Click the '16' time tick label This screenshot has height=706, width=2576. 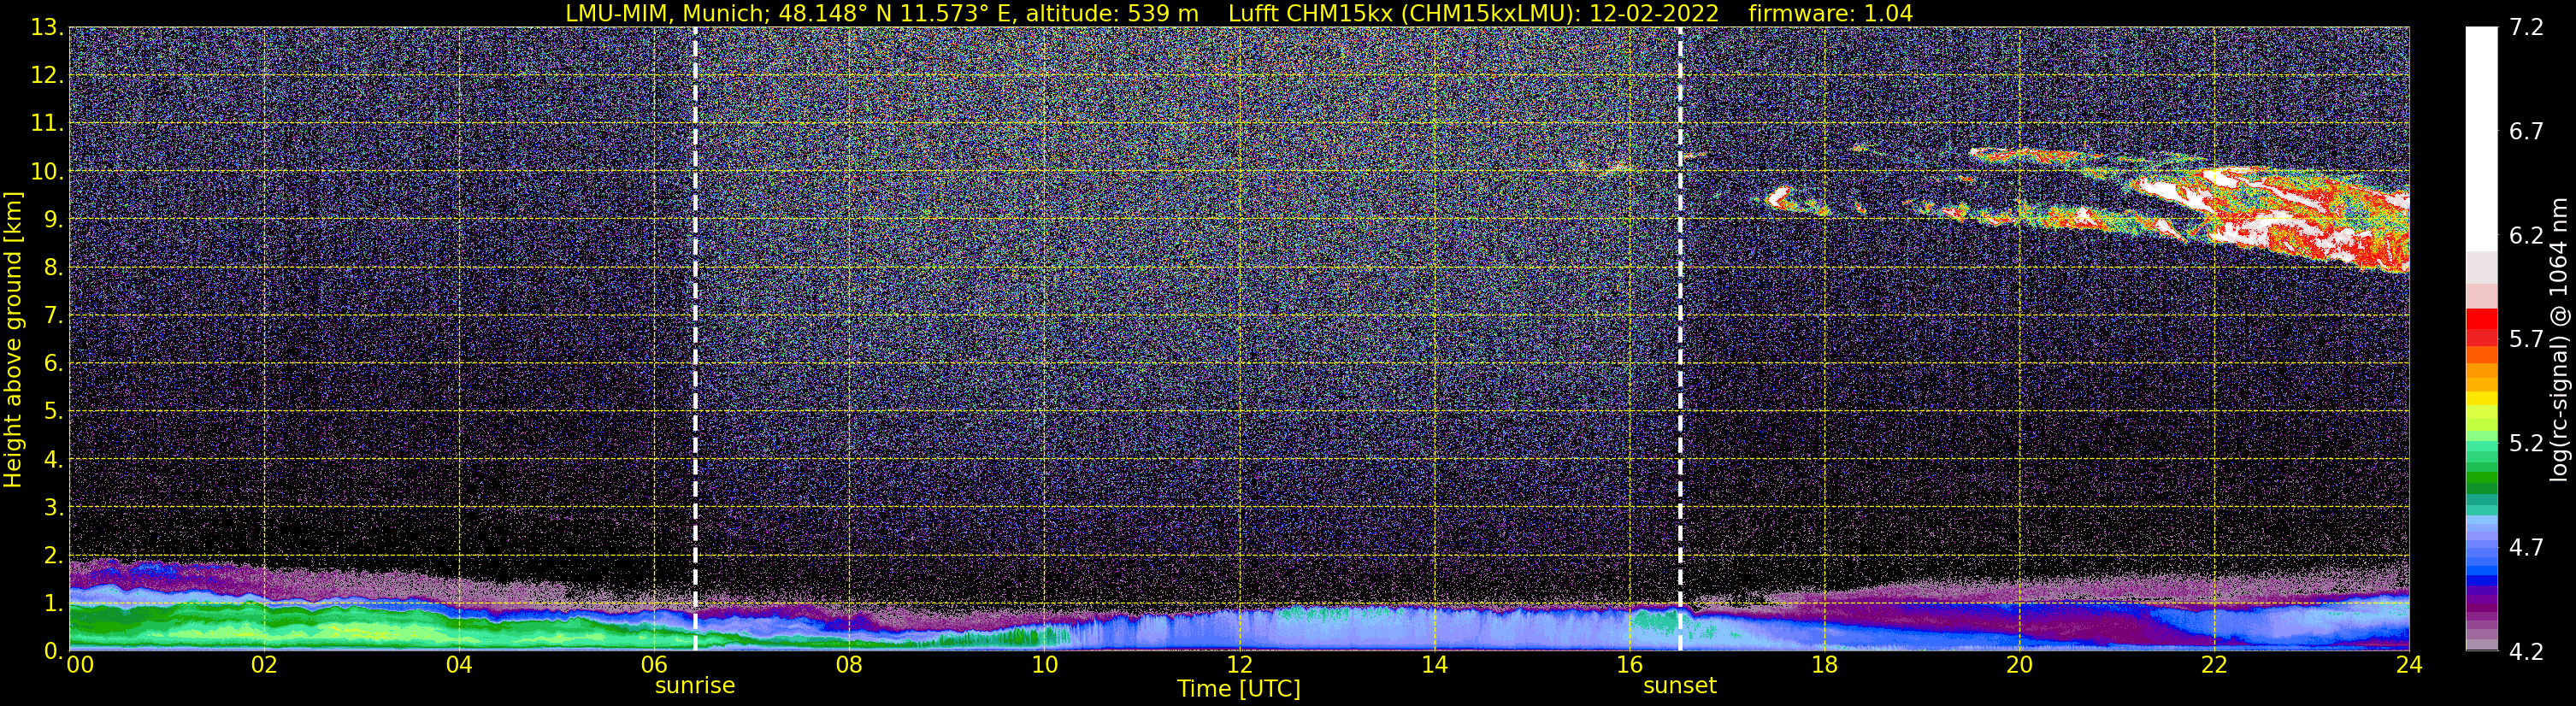1629,666
